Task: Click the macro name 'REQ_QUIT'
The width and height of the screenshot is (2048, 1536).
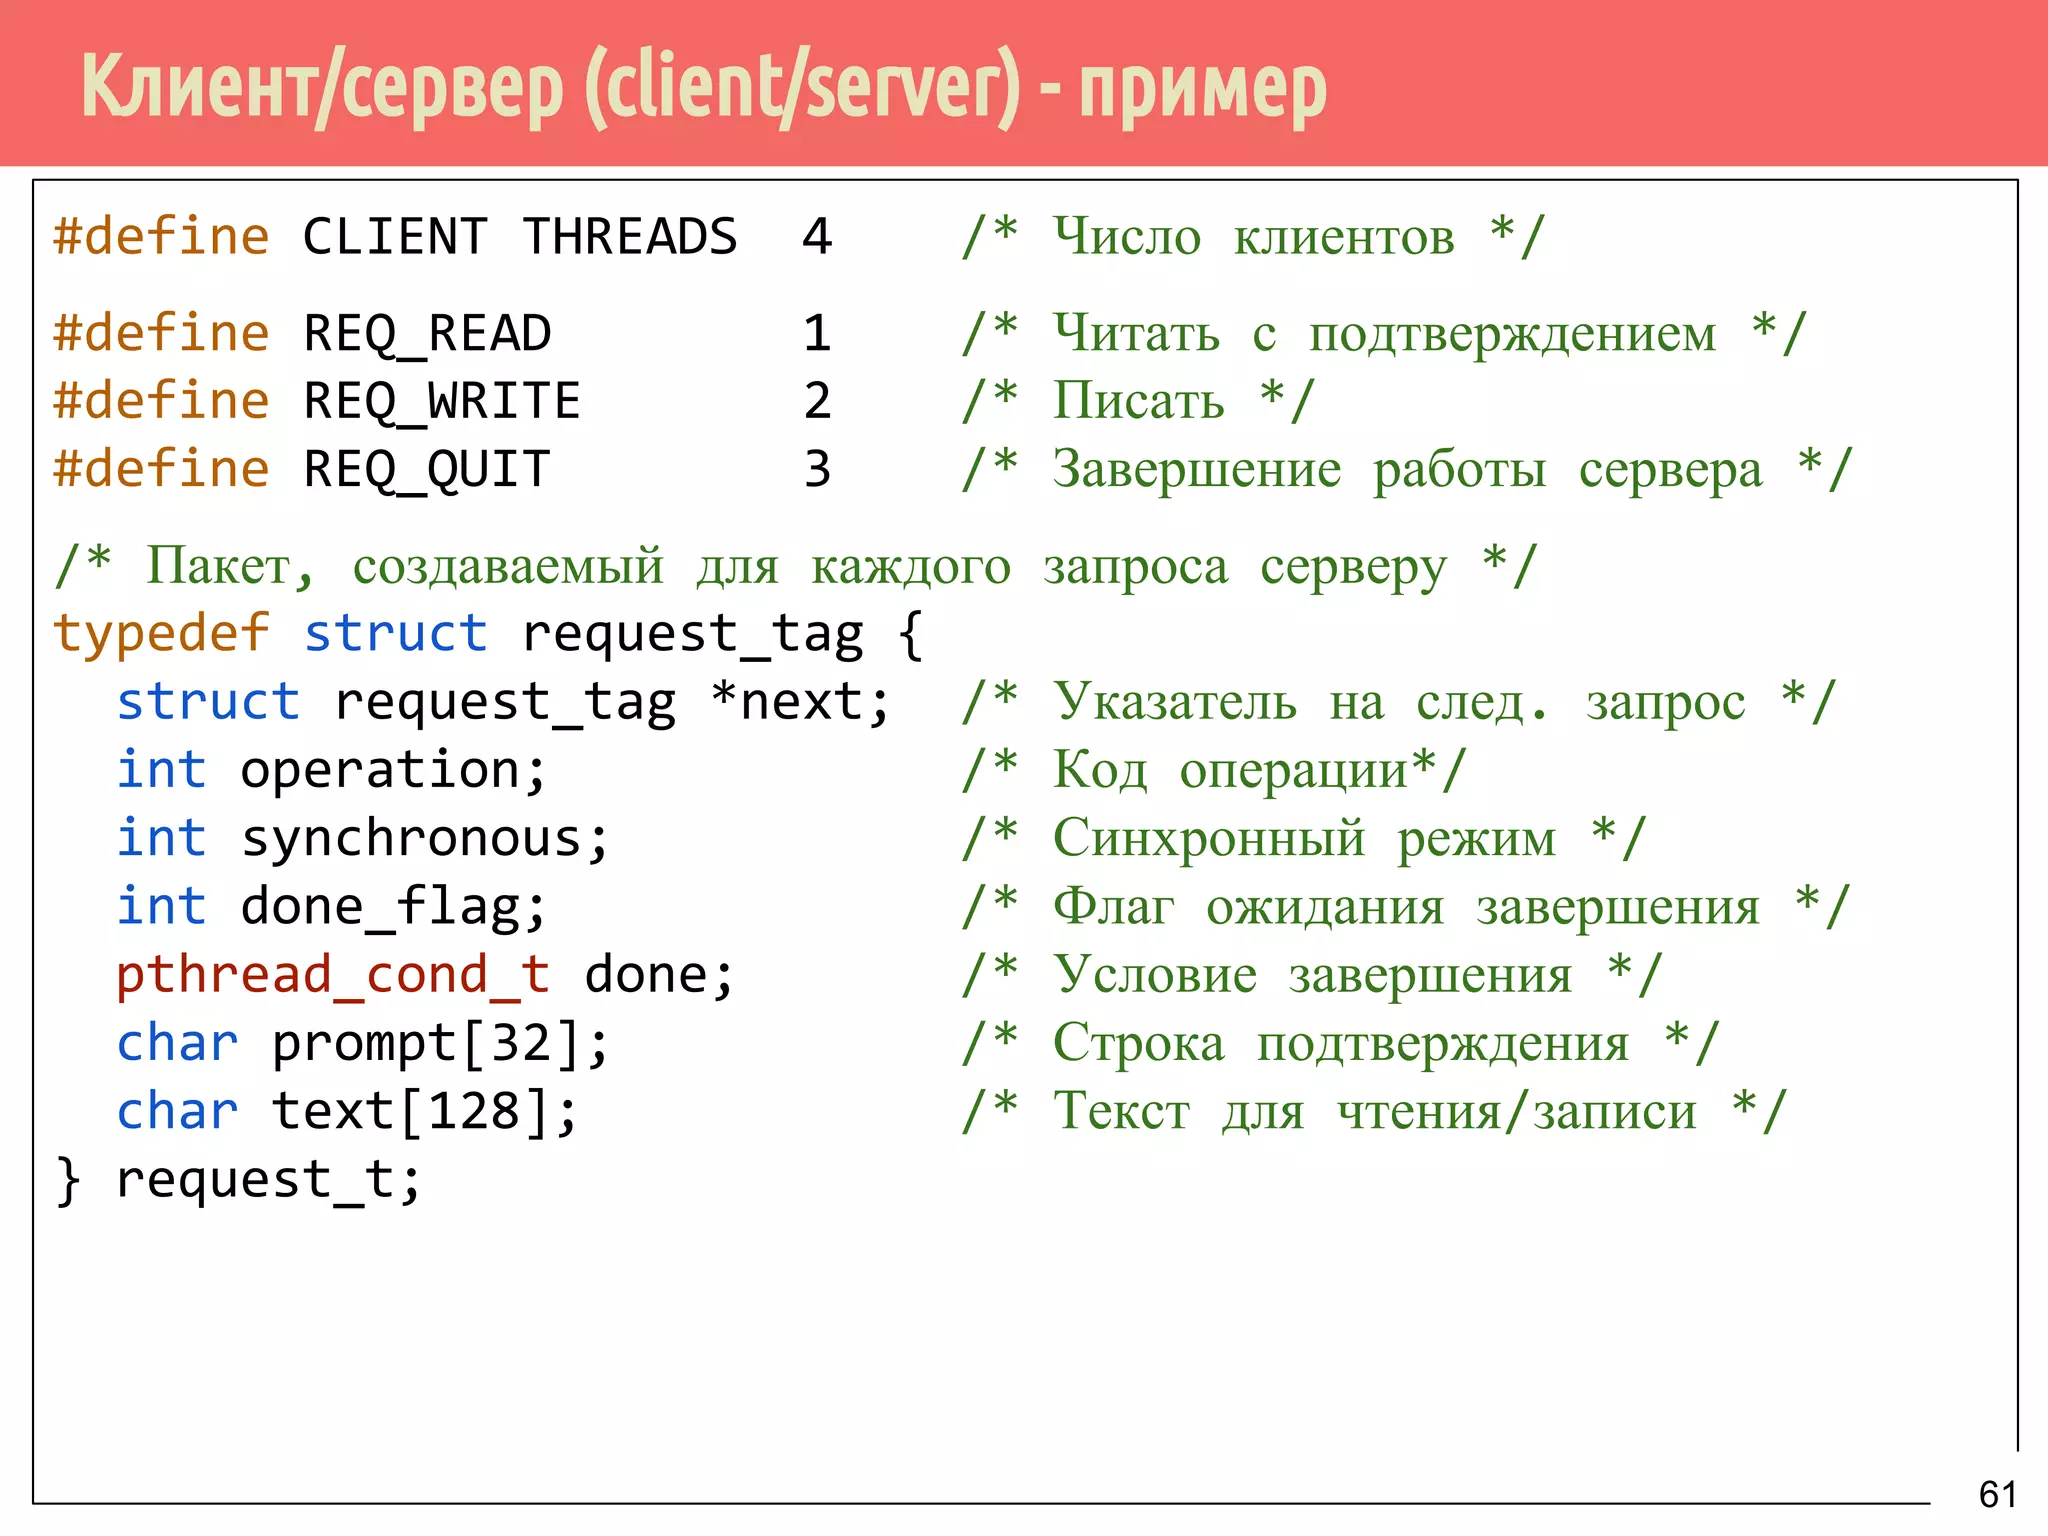Action: click(427, 470)
